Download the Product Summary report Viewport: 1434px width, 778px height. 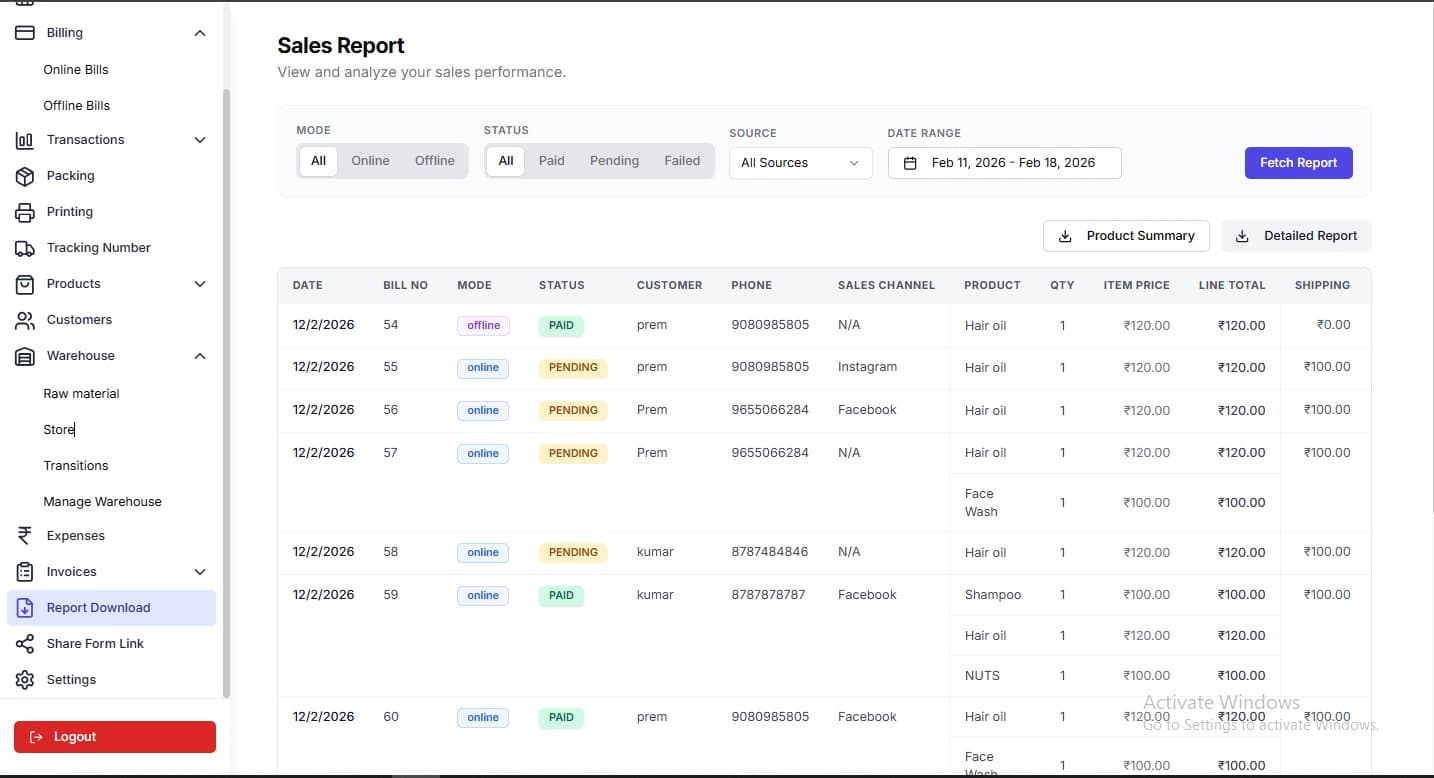(x=1126, y=236)
